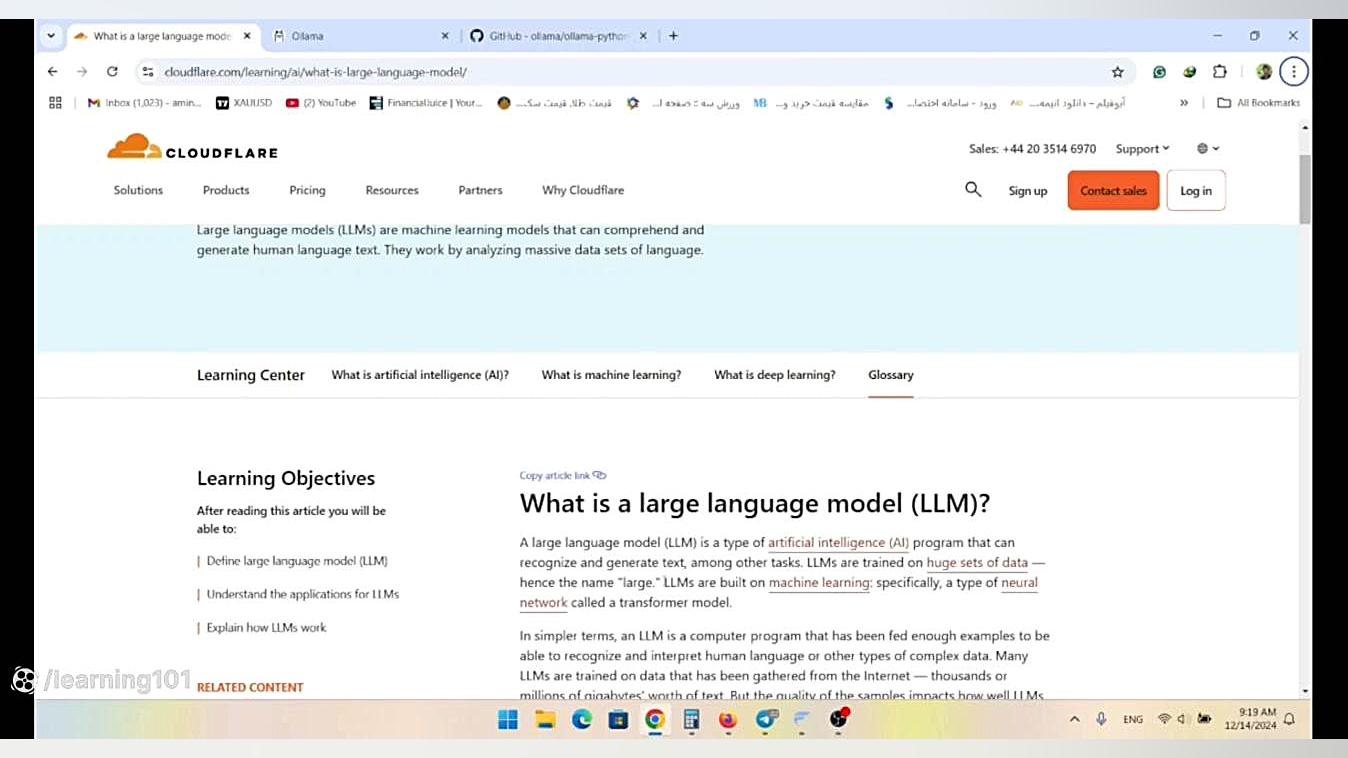Open the Solutions menu
1348x758 pixels.
138,190
